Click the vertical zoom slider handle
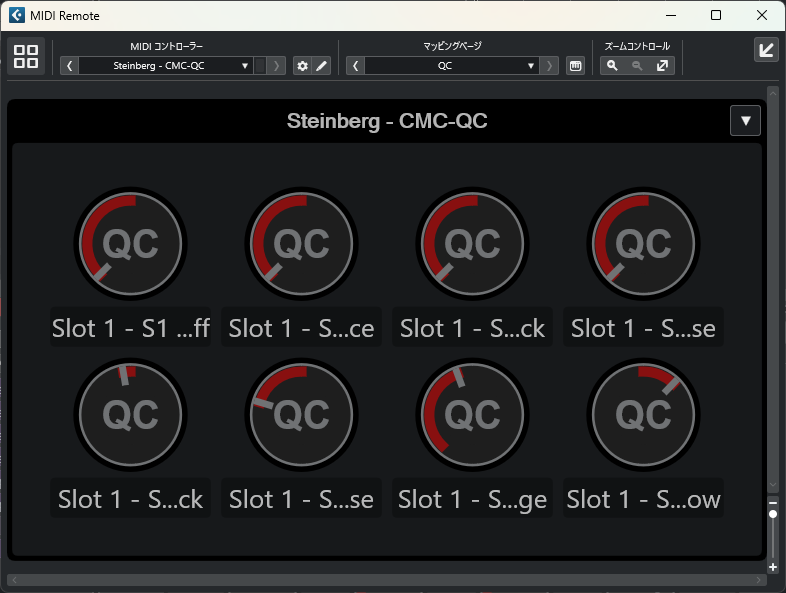This screenshot has height=593, width=786. (772, 514)
